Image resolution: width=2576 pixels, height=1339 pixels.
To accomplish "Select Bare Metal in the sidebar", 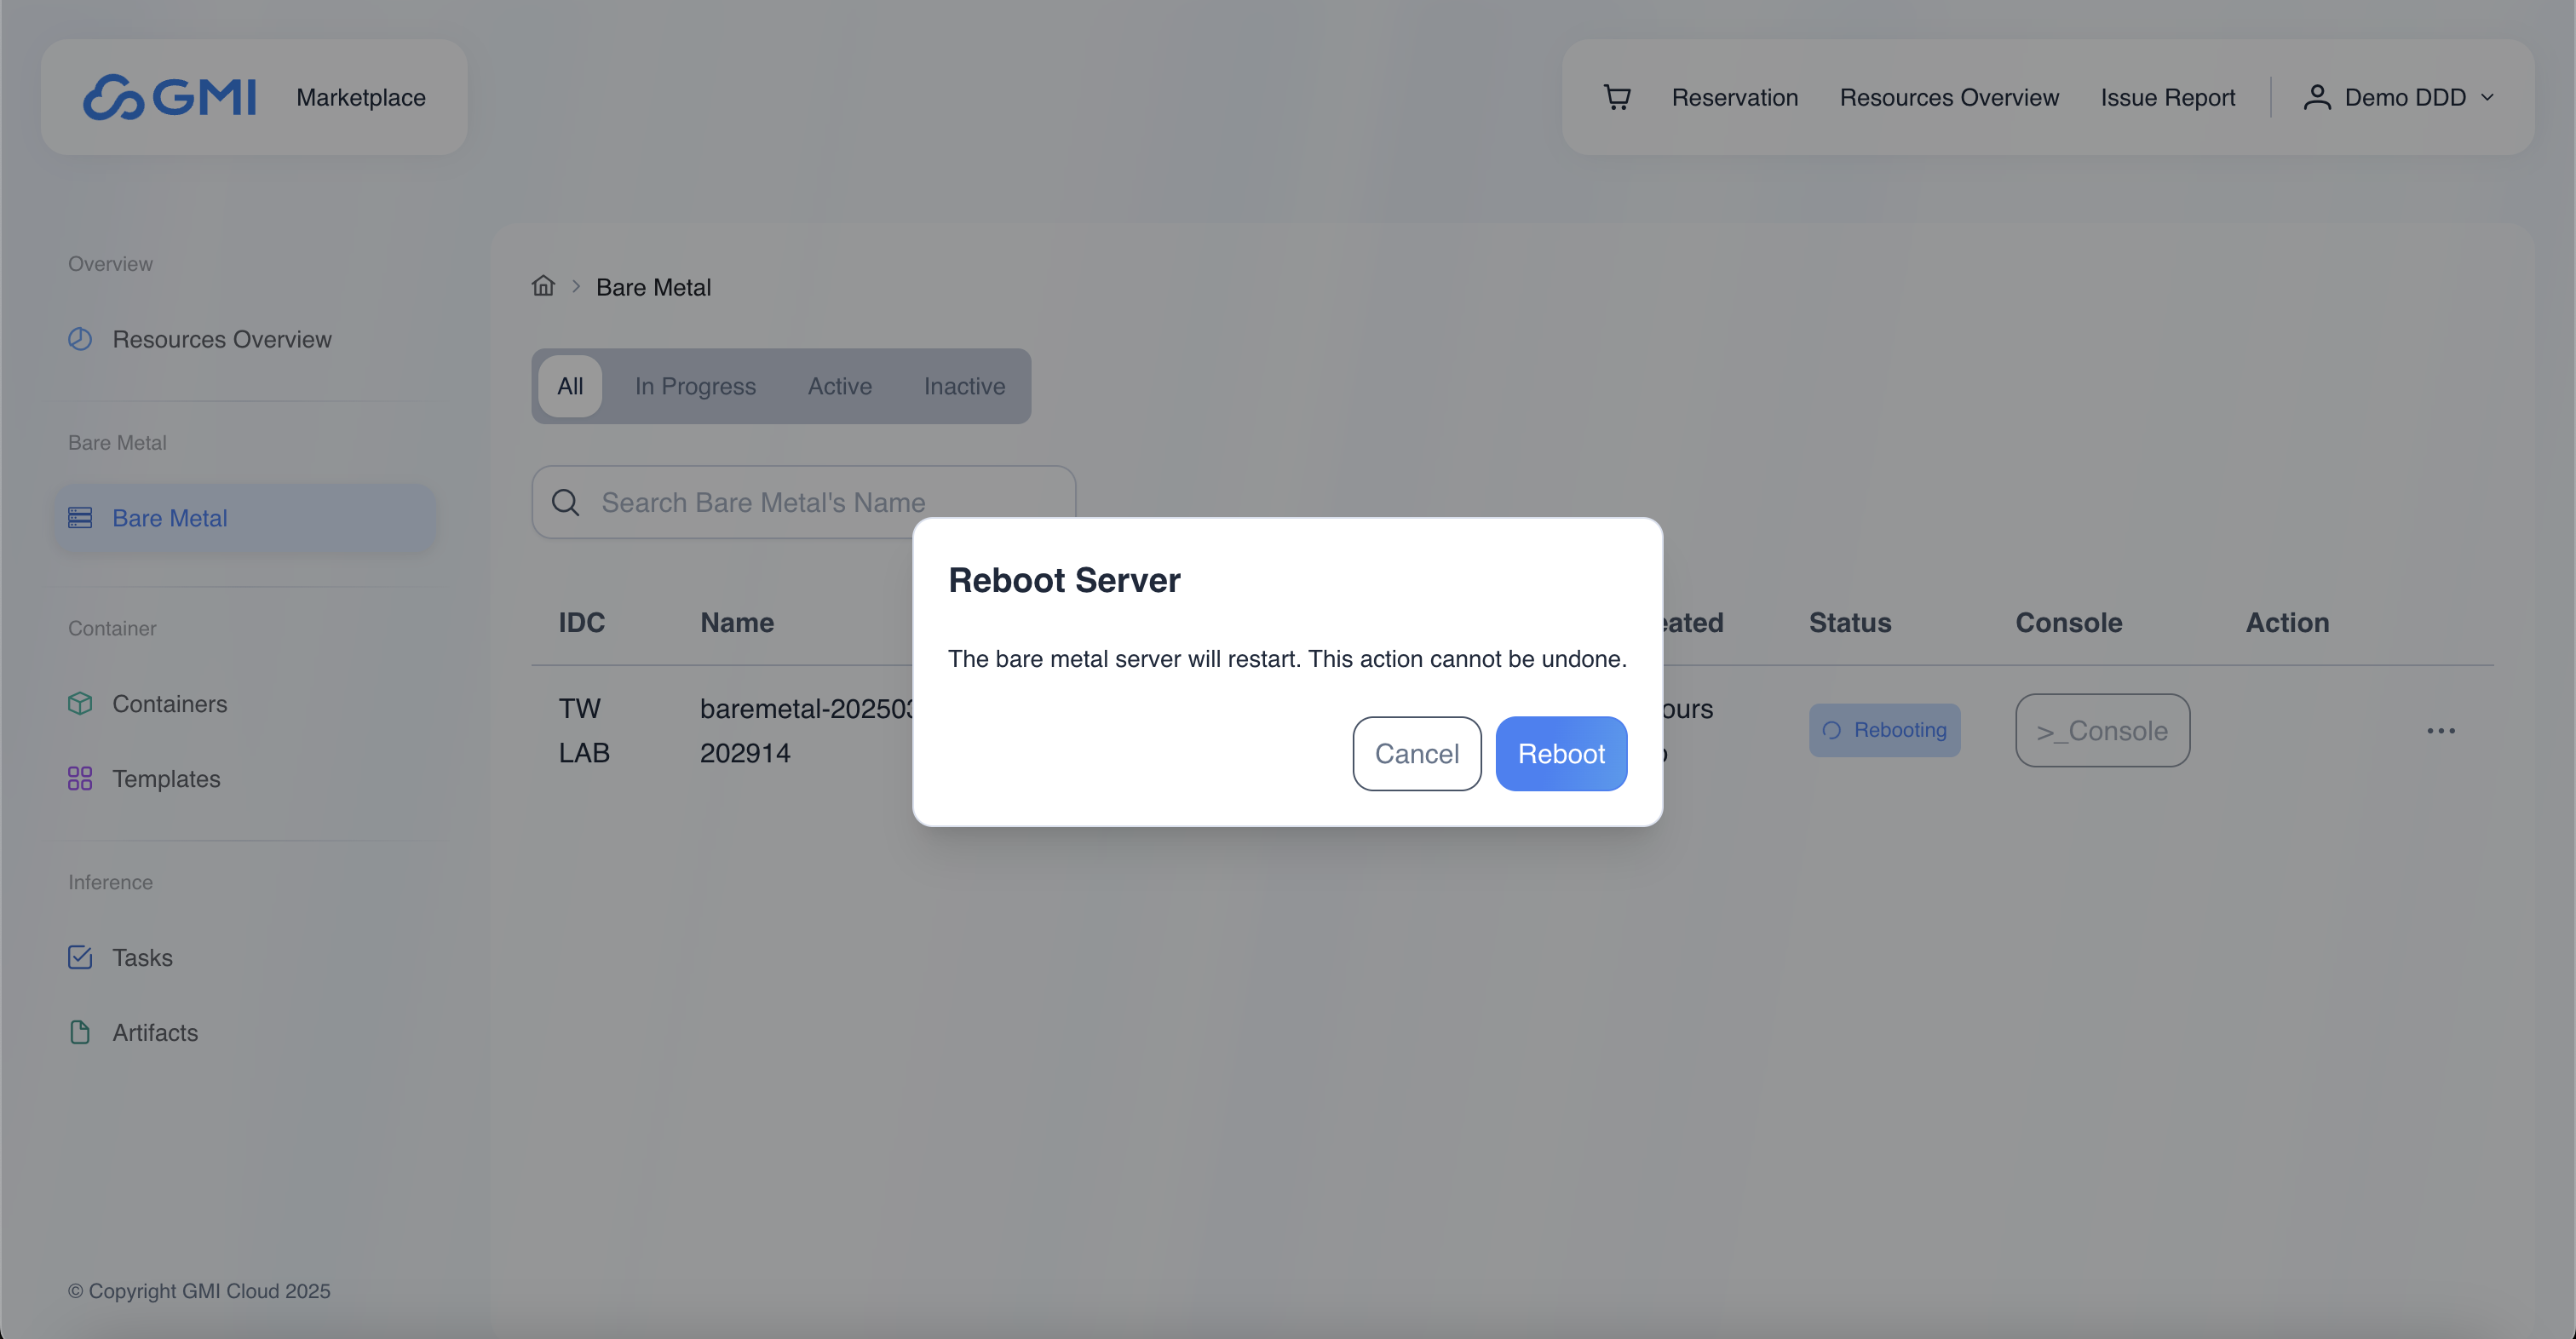I will pyautogui.click(x=245, y=518).
